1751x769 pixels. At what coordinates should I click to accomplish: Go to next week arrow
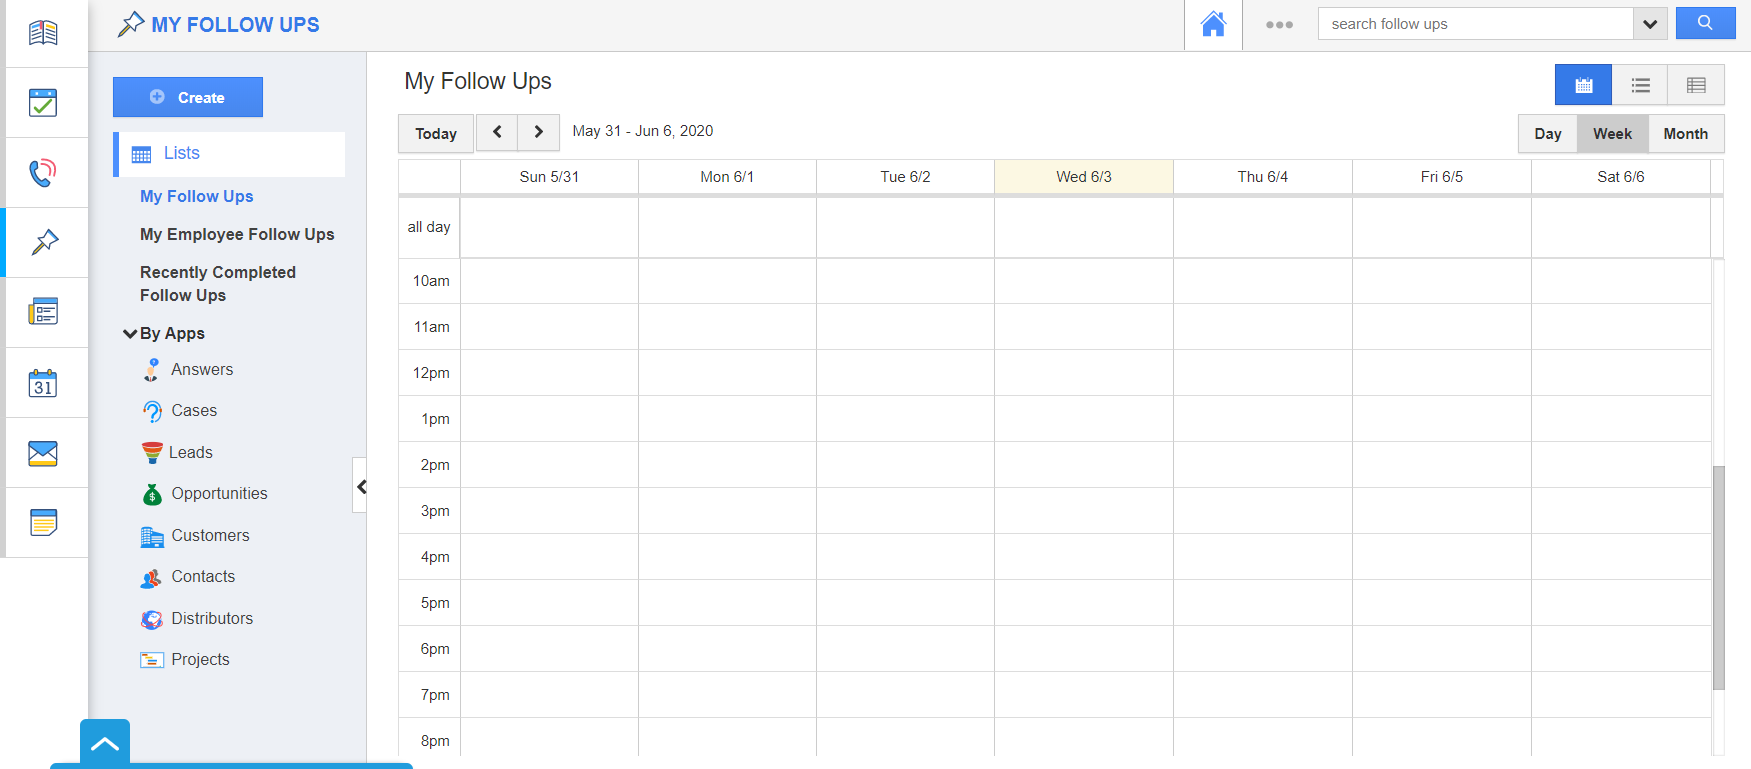point(538,132)
